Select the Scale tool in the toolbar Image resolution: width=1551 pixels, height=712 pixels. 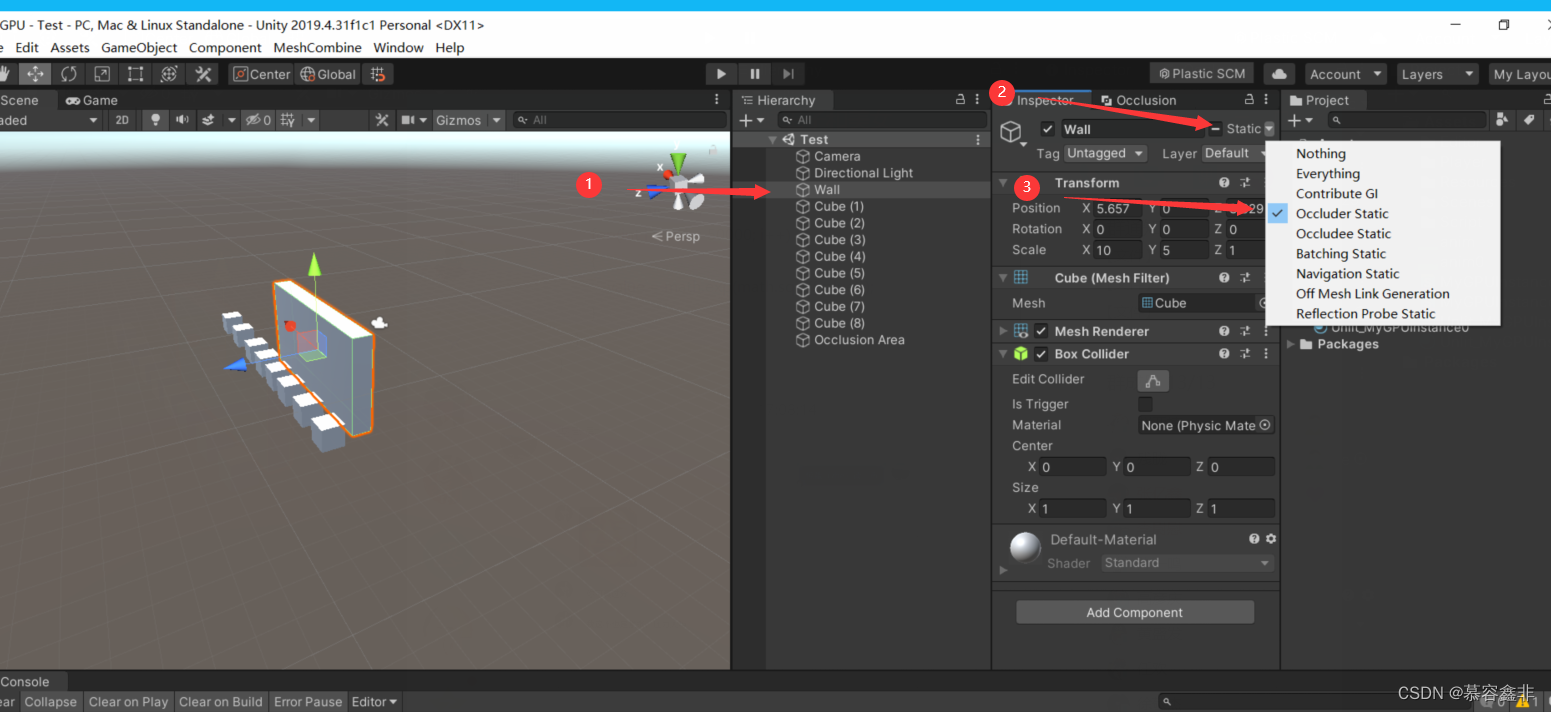click(101, 73)
